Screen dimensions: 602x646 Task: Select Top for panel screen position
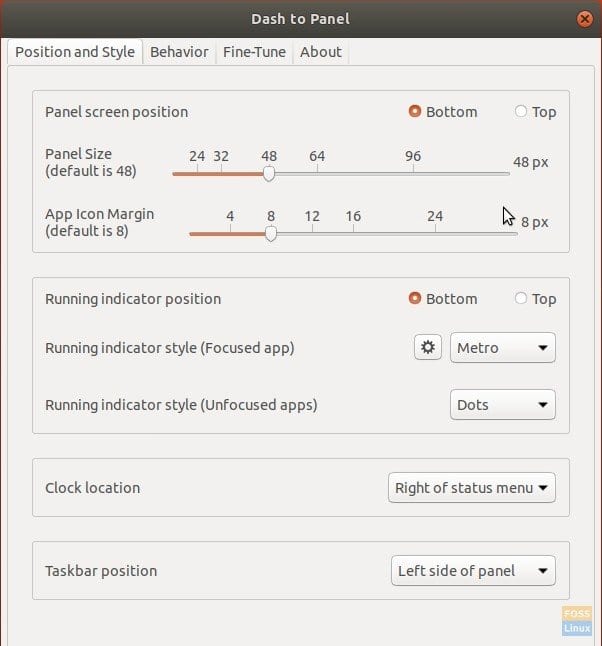click(x=521, y=111)
